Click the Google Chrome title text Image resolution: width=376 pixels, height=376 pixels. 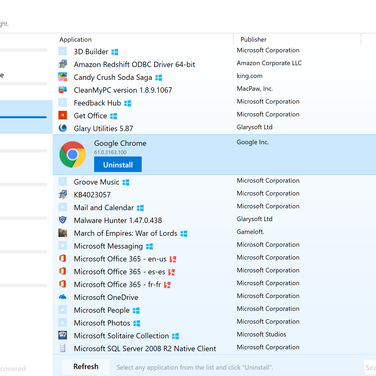(120, 143)
